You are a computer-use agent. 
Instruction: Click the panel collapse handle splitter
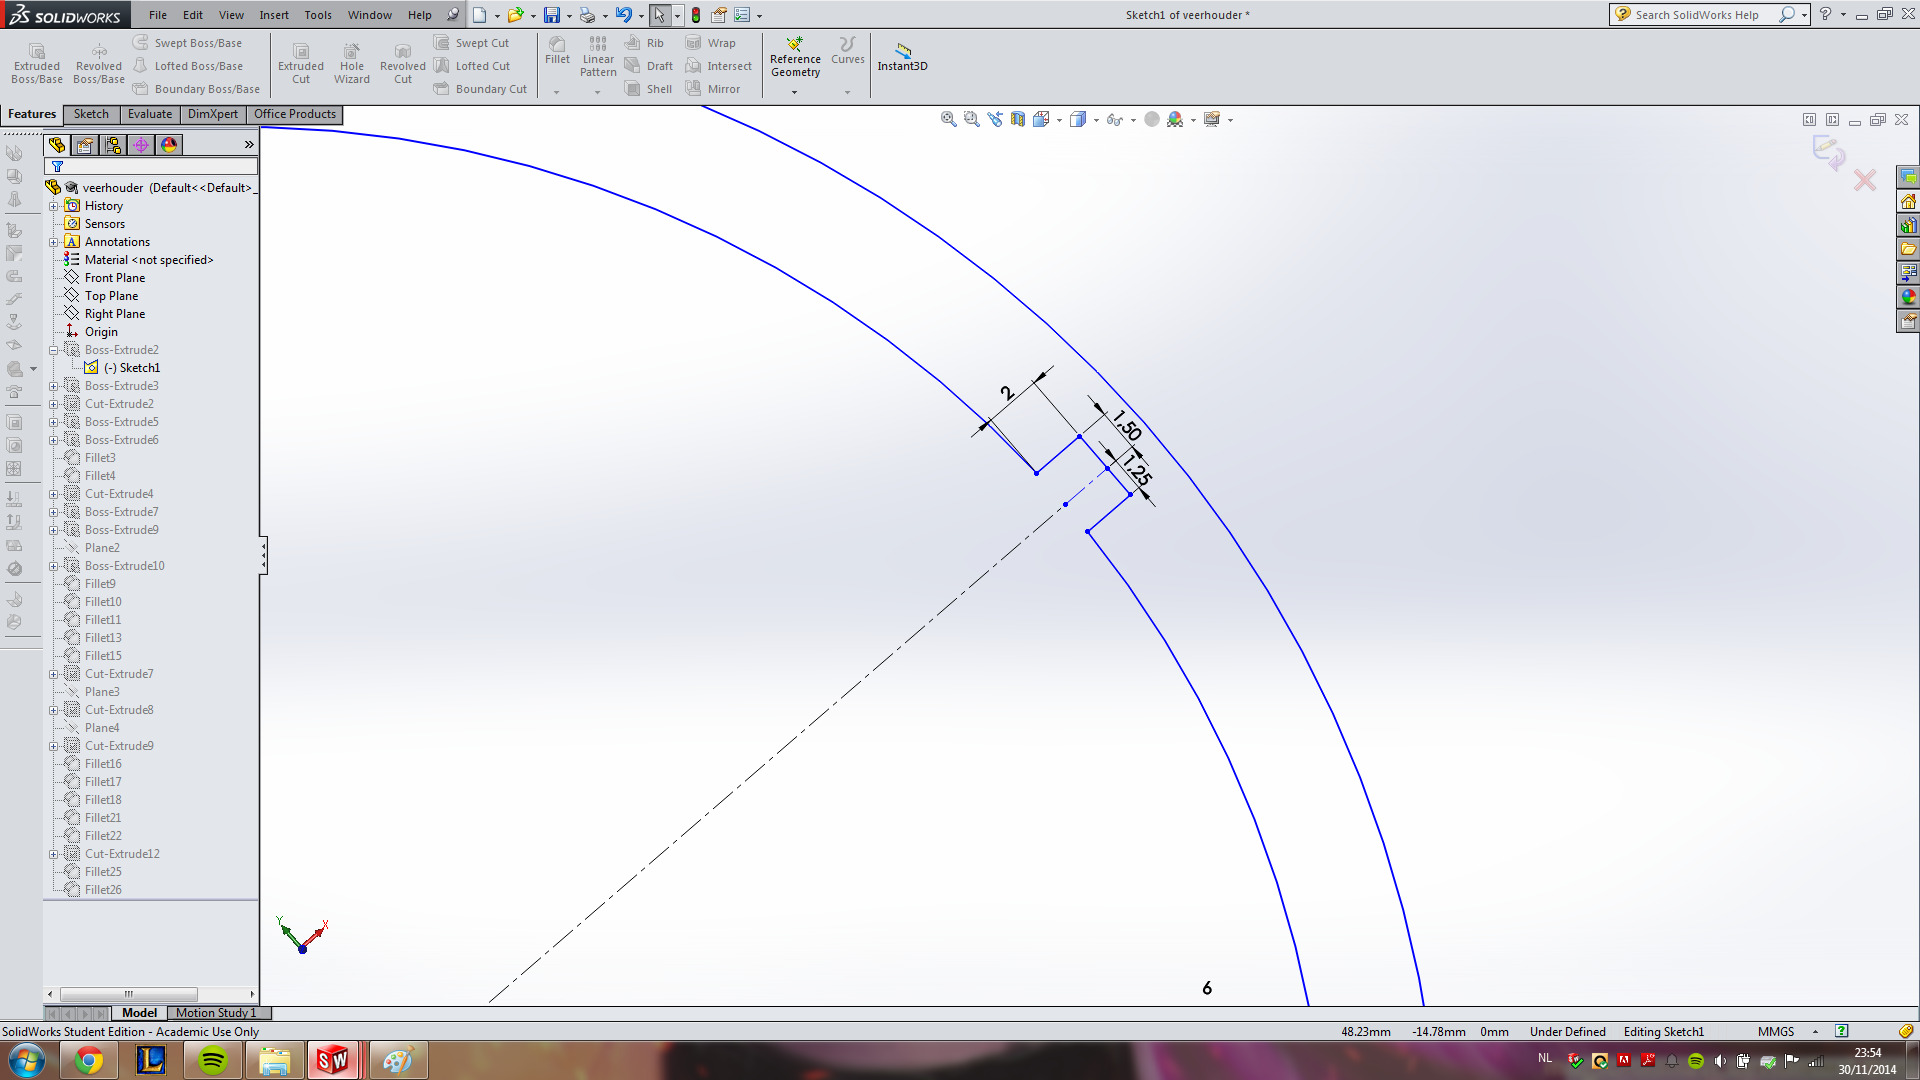[x=264, y=555]
